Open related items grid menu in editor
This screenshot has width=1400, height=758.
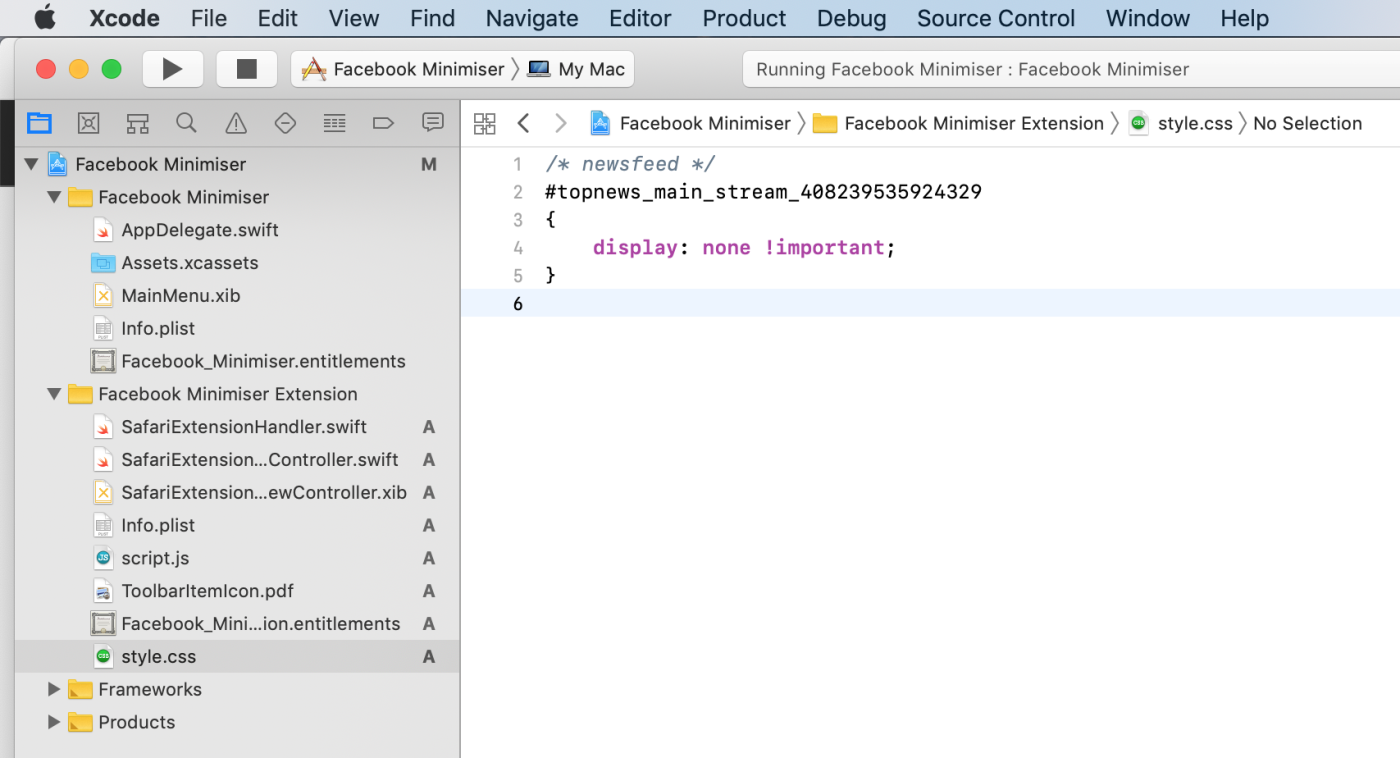coord(485,123)
